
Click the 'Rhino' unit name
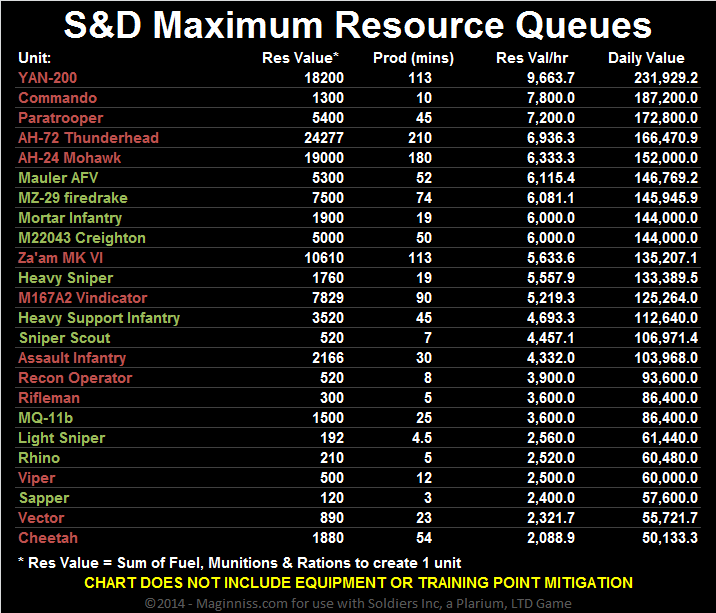point(39,458)
